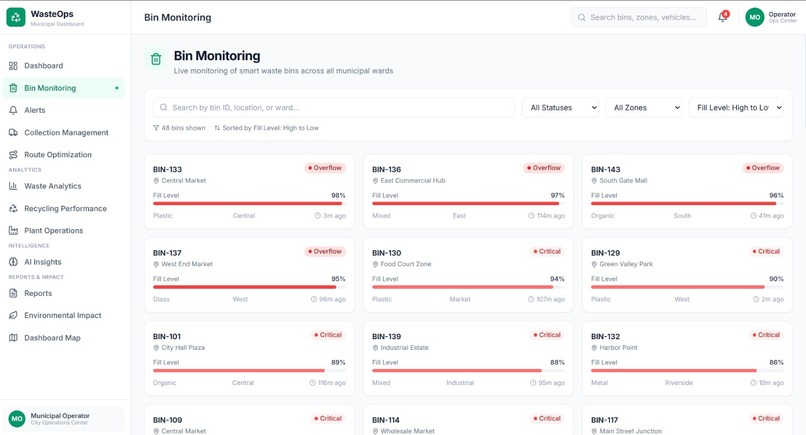
Task: Click Green Valley Park location text
Action: pyautogui.click(x=626, y=264)
